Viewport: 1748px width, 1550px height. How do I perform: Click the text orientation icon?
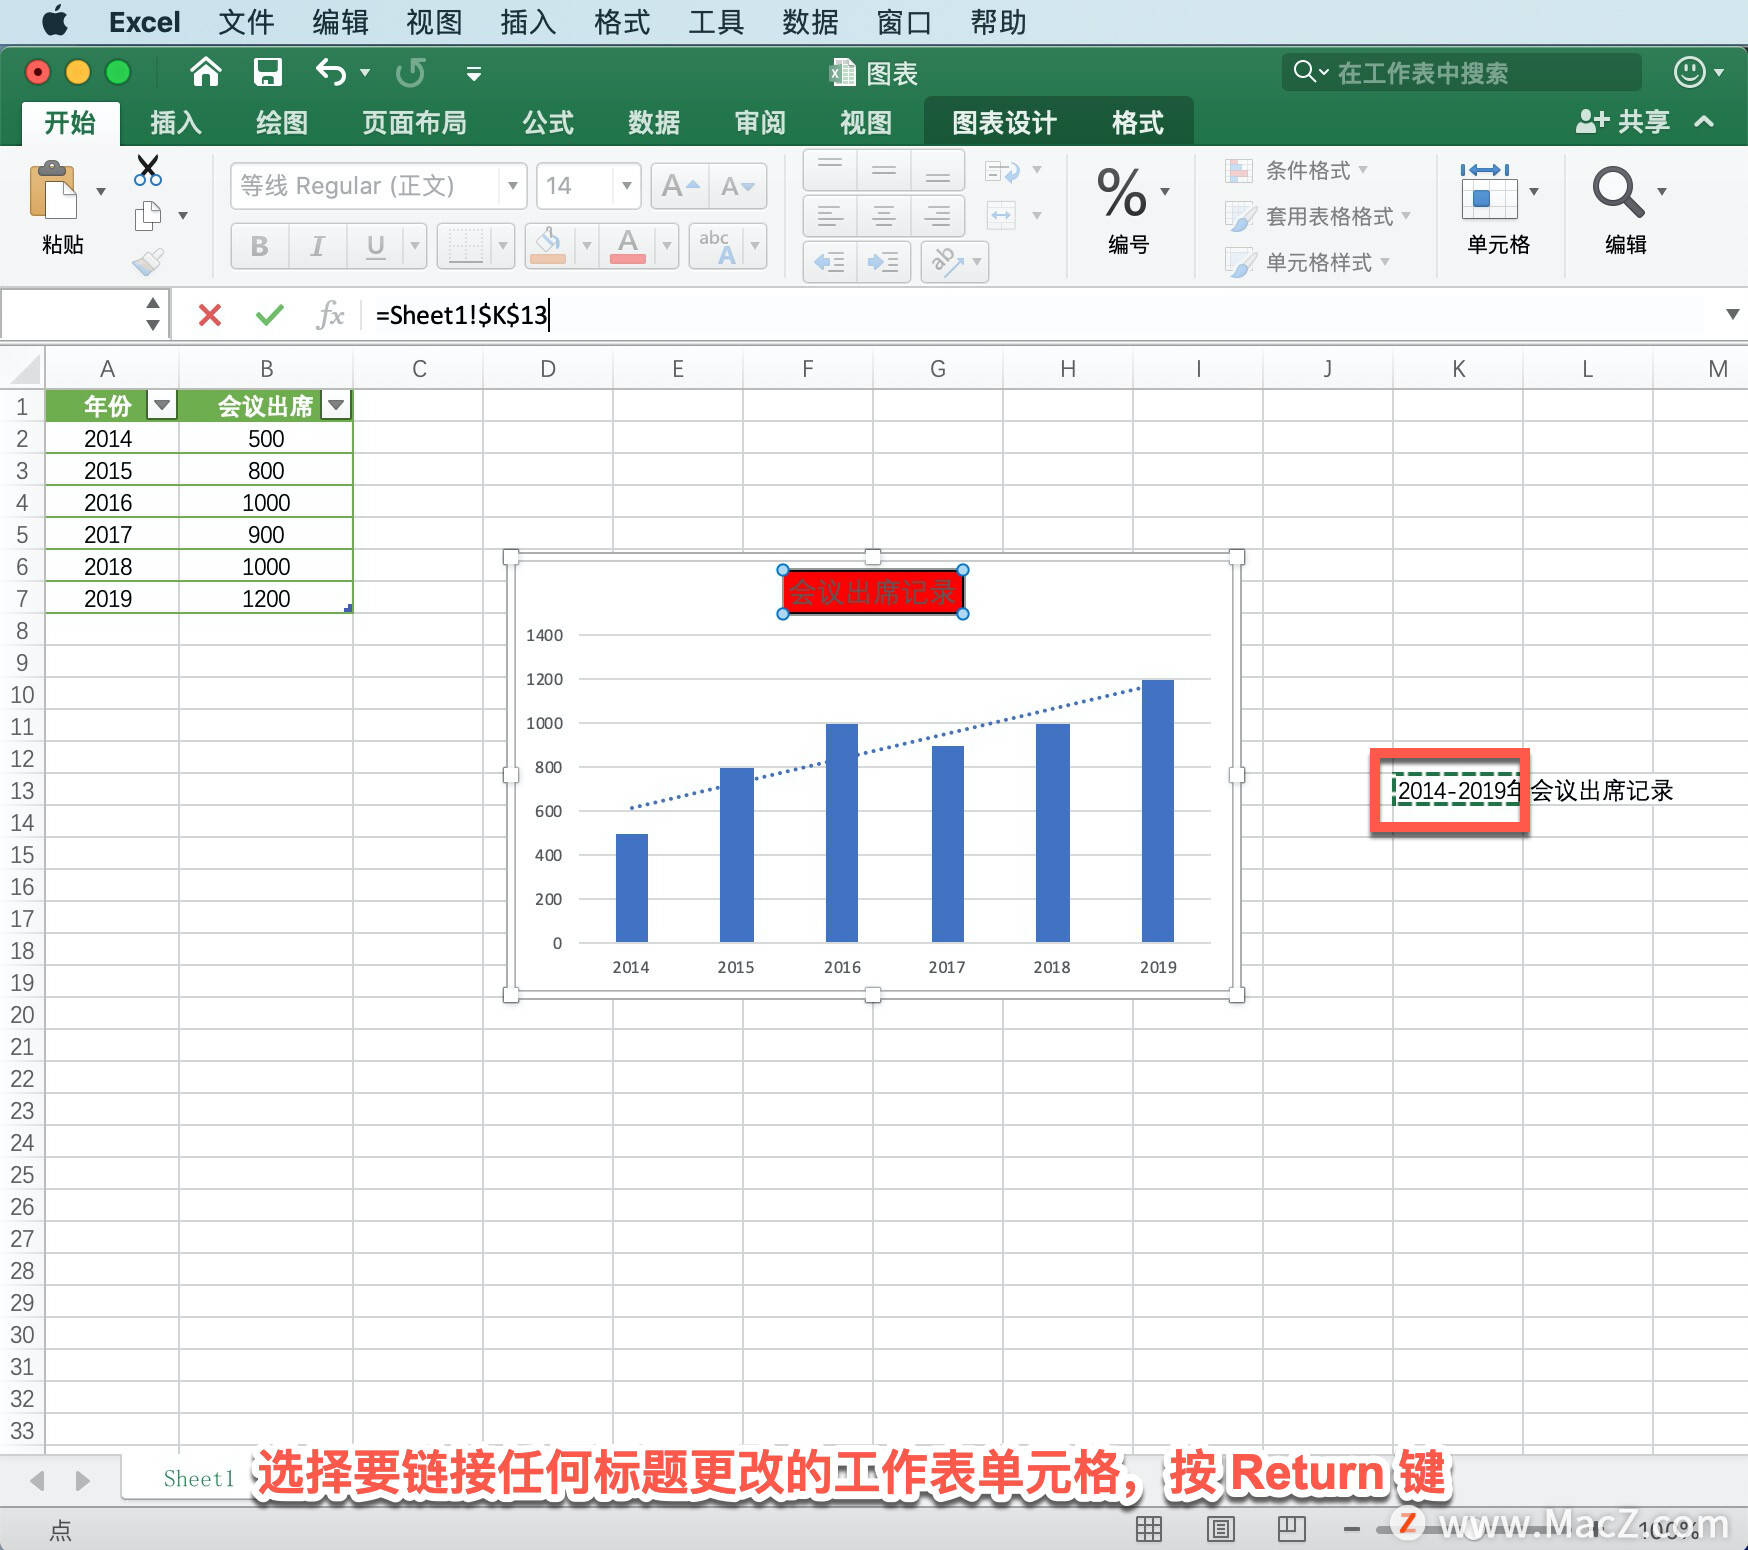pyautogui.click(x=947, y=262)
